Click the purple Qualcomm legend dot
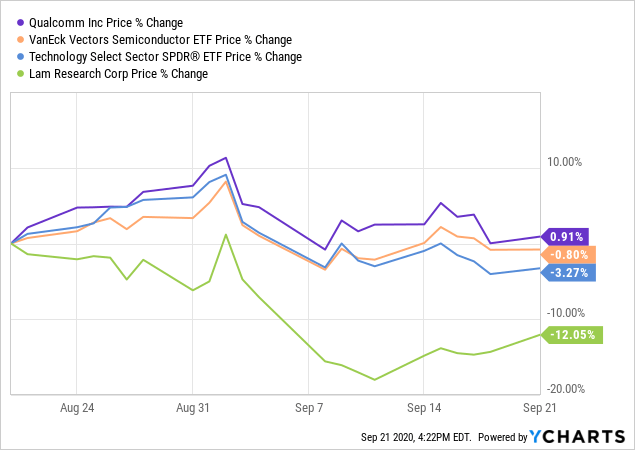Screen dimensions: 635x450 pyautogui.click(x=18, y=23)
